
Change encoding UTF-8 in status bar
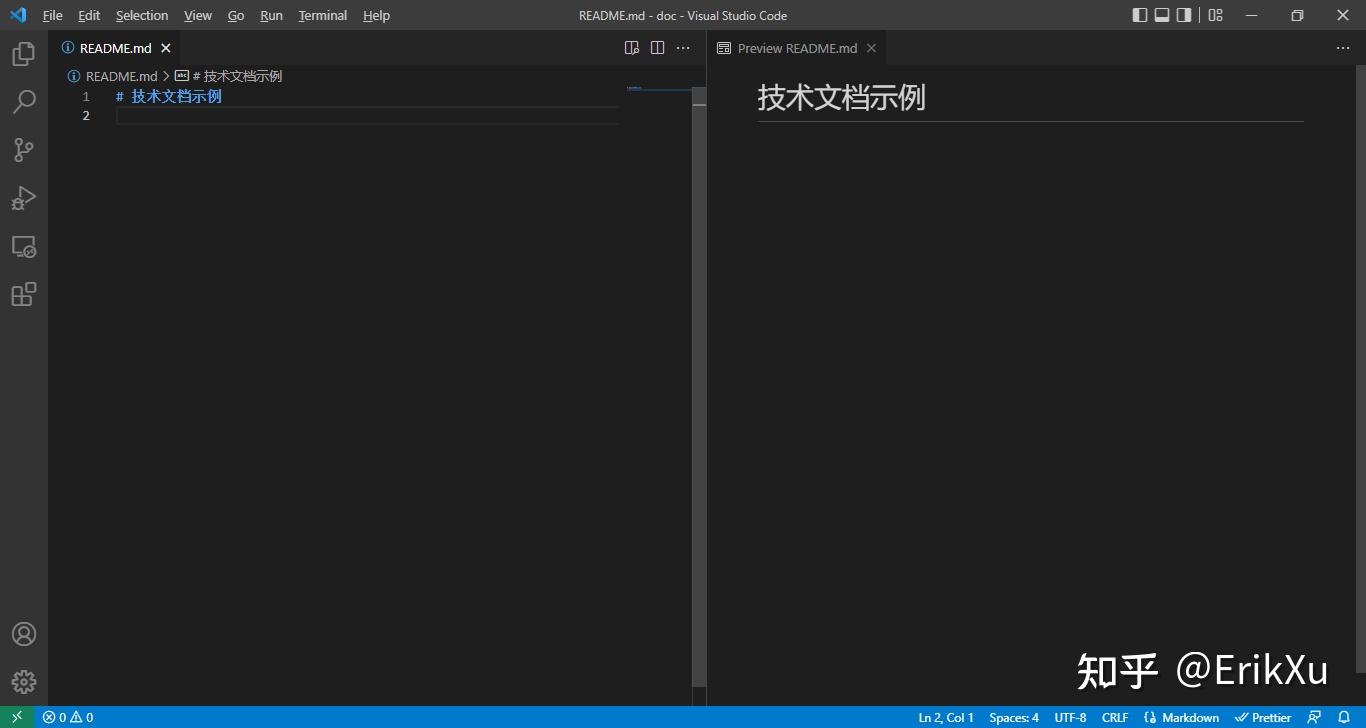click(1070, 717)
